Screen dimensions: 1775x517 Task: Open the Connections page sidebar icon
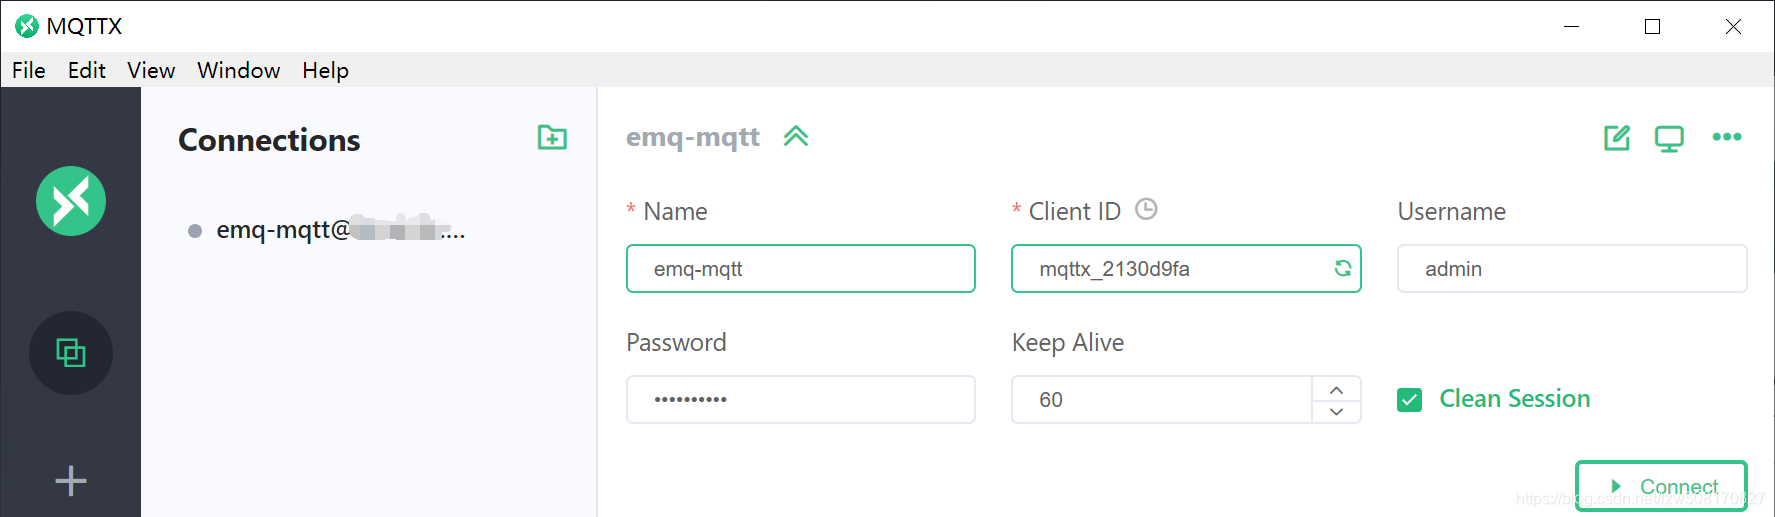click(71, 353)
